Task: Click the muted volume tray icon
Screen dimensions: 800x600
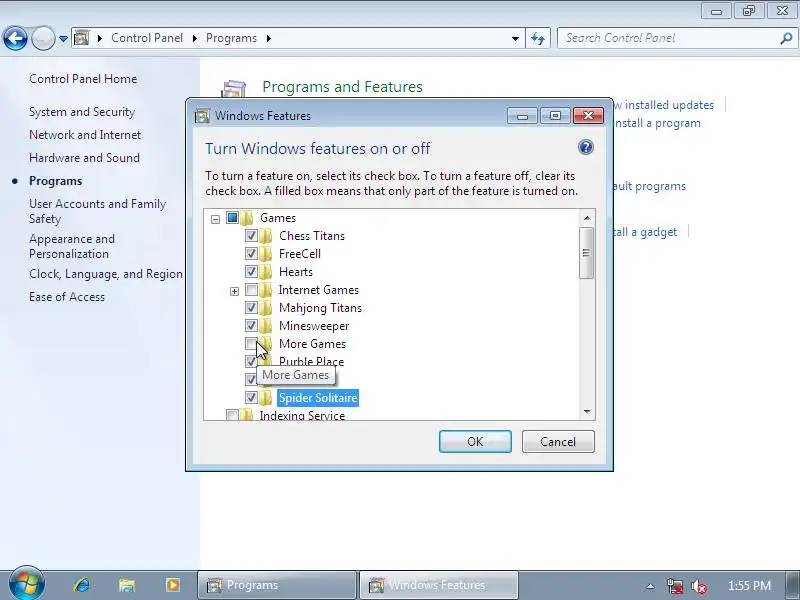Action: click(698, 586)
